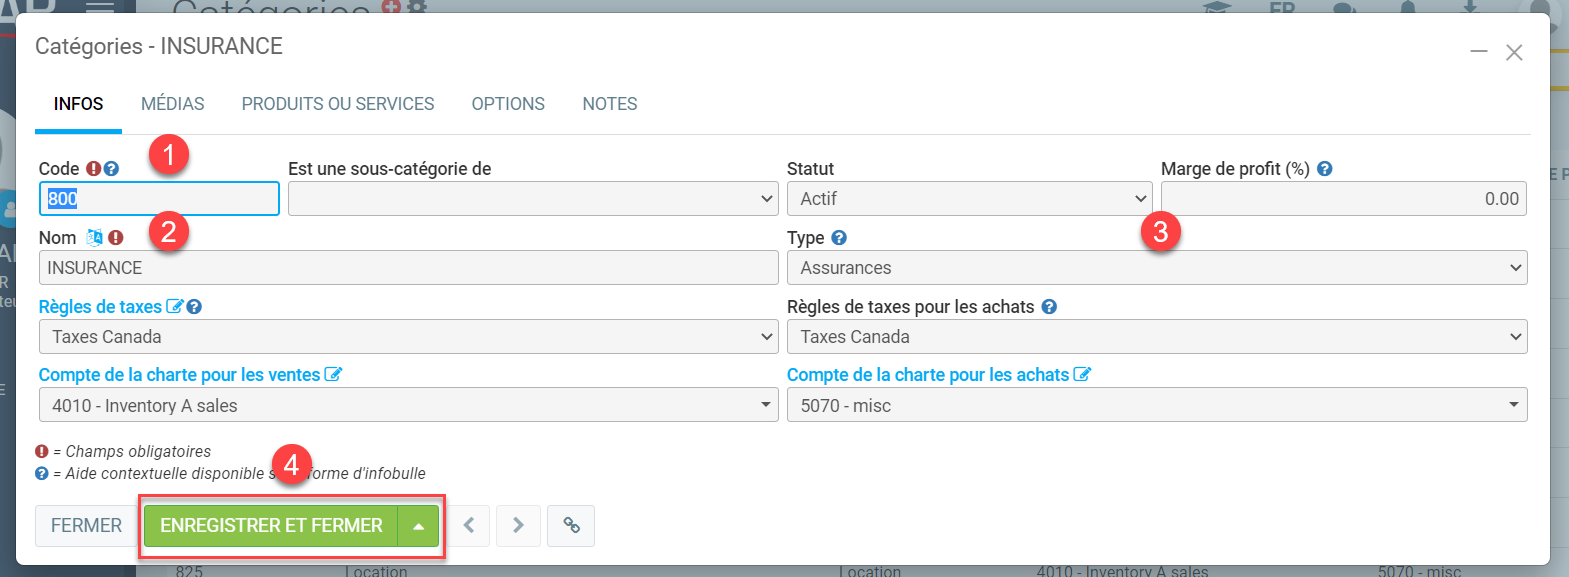1569x577 pixels.
Task: Click edit icon for Compte de la charte ventes
Action: coord(333,375)
